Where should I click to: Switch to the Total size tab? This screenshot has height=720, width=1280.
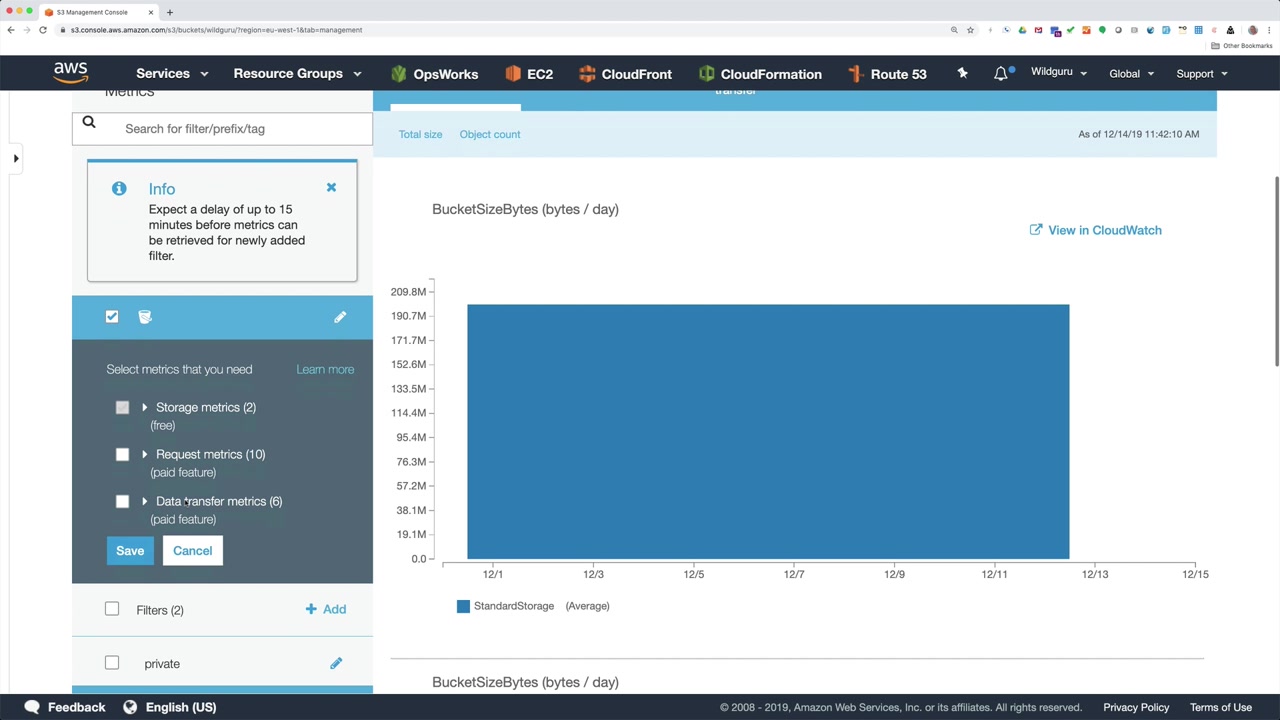click(x=420, y=134)
